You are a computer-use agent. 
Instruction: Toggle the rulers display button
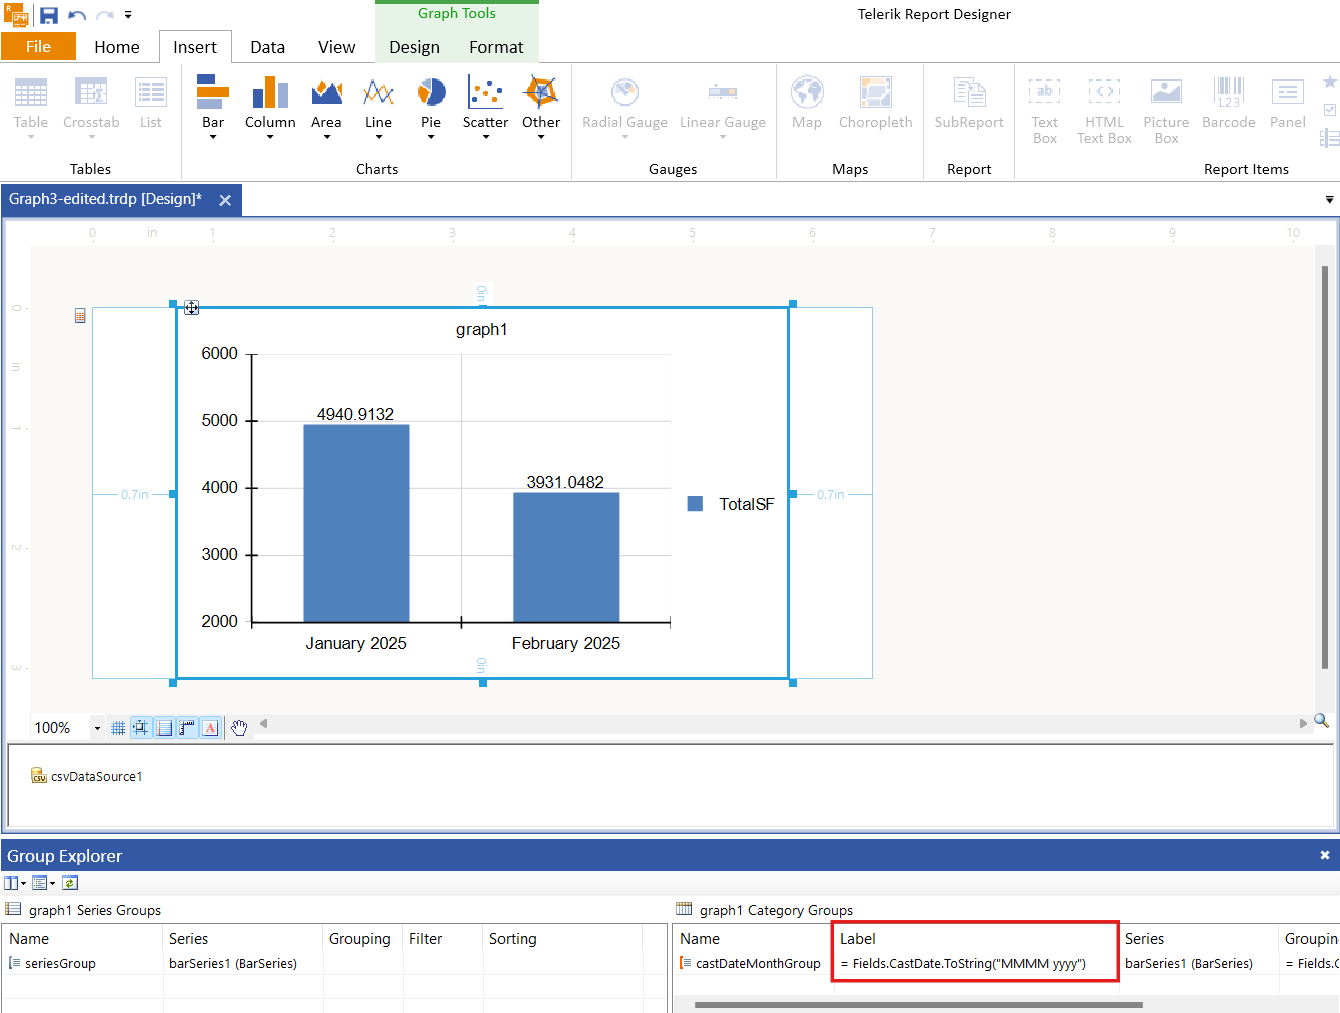[x=187, y=728]
